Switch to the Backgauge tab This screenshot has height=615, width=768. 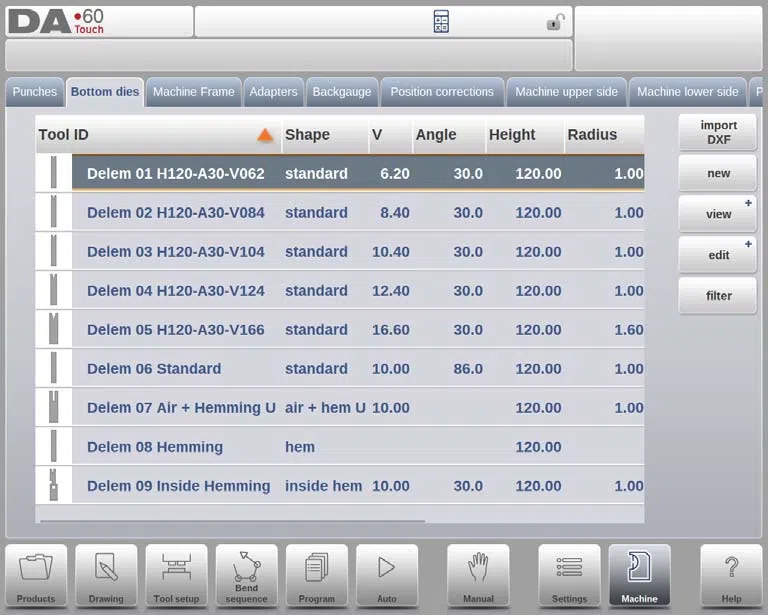(342, 92)
